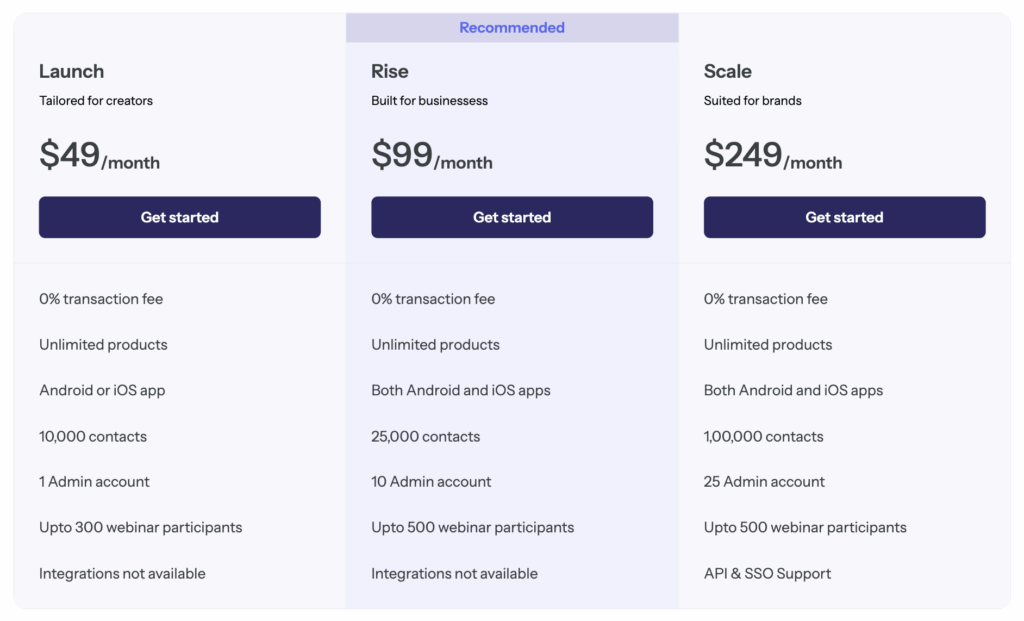Viewport: 1024px width, 621px height.
Task: Click the Launch plan title
Action: [x=71, y=71]
